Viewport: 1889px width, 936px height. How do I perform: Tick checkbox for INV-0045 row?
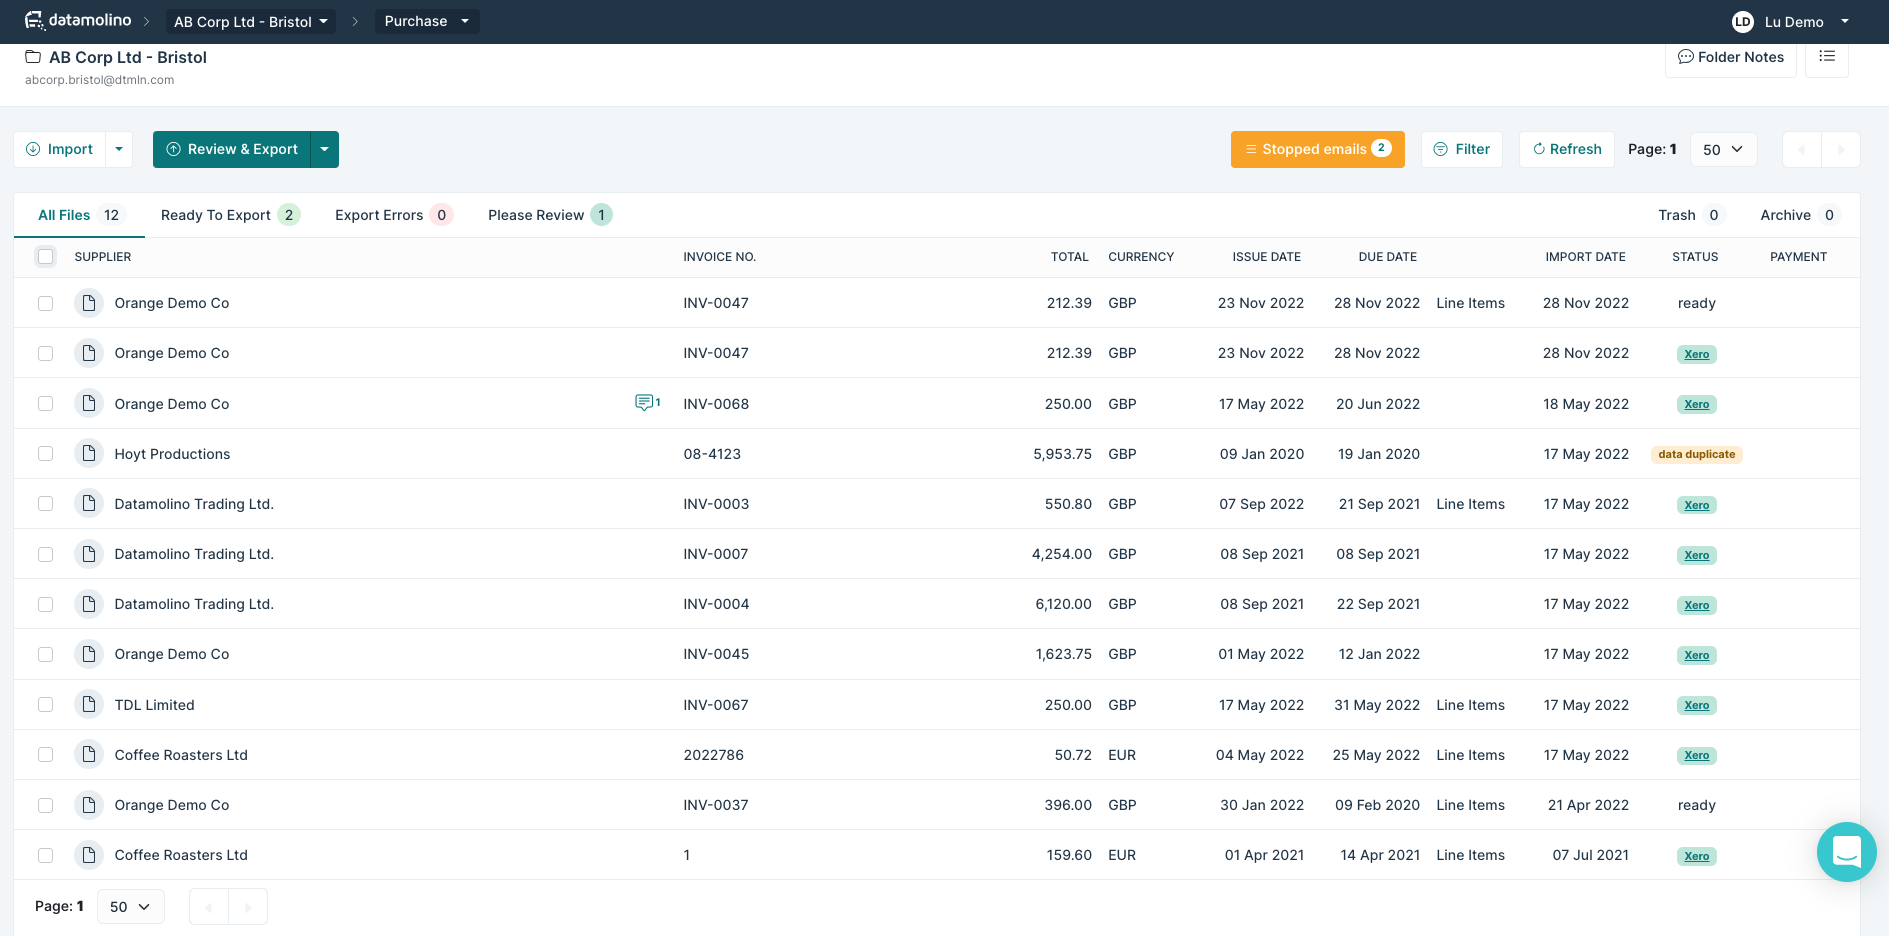[x=46, y=654]
